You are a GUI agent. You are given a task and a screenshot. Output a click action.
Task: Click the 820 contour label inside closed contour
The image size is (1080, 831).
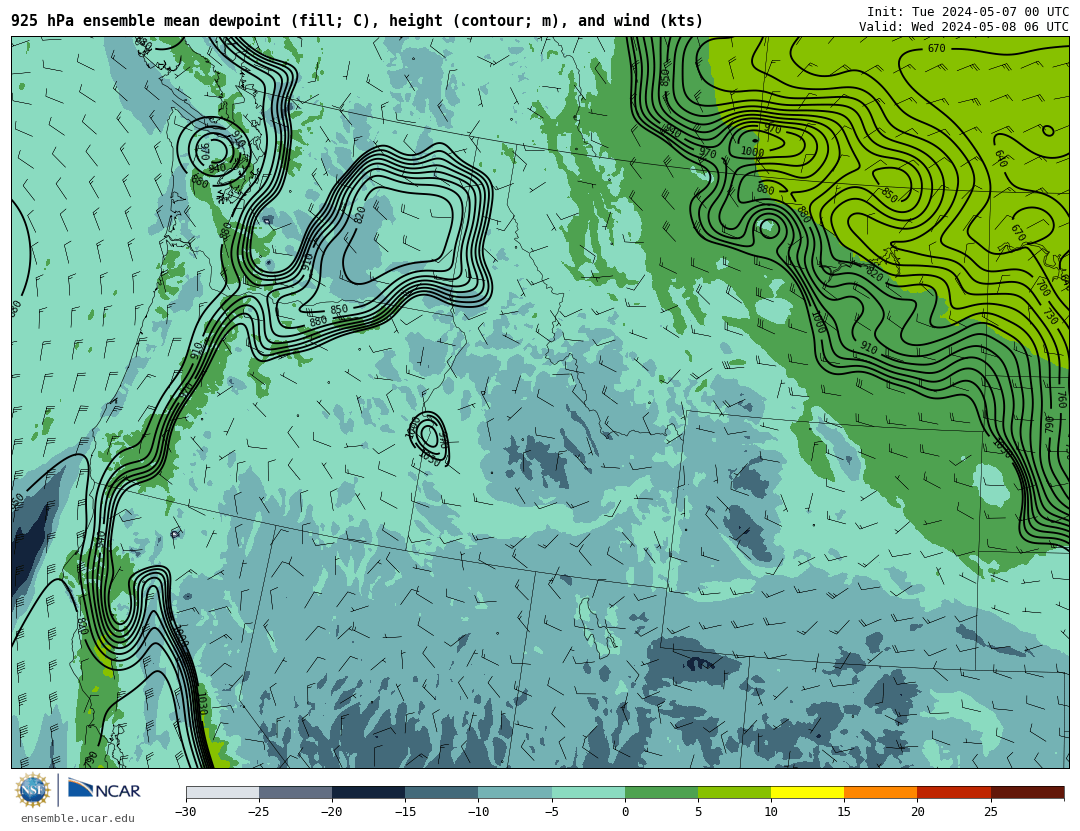(360, 215)
